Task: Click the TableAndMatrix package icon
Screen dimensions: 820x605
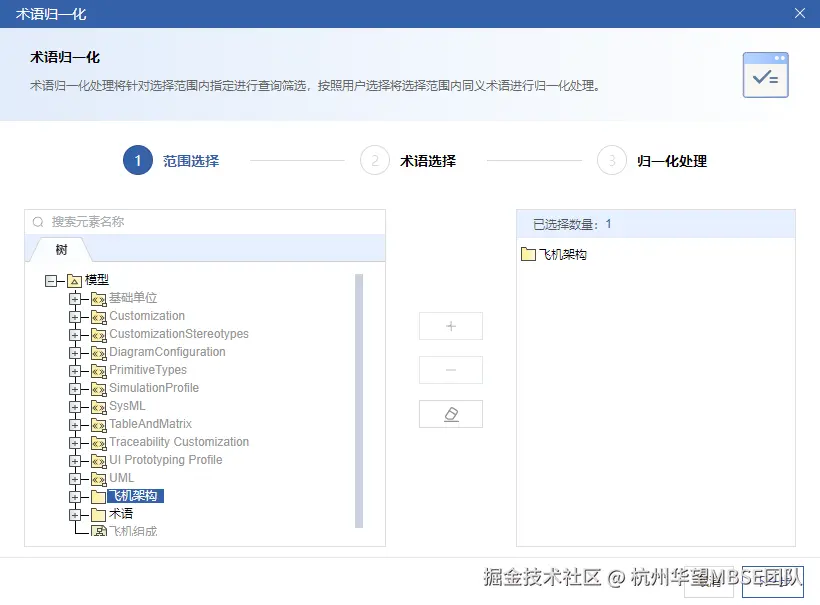Action: [98, 425]
